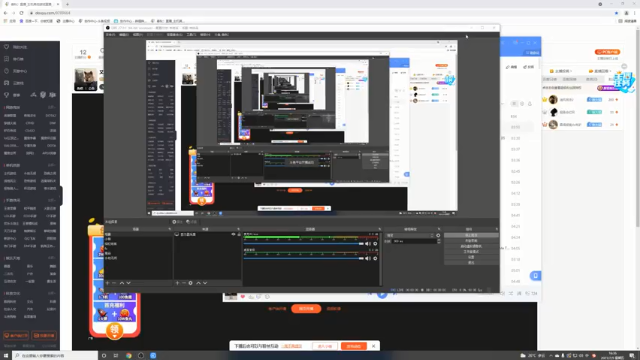Click orange follow button below video player
This screenshot has height=360, width=640.
(306, 309)
